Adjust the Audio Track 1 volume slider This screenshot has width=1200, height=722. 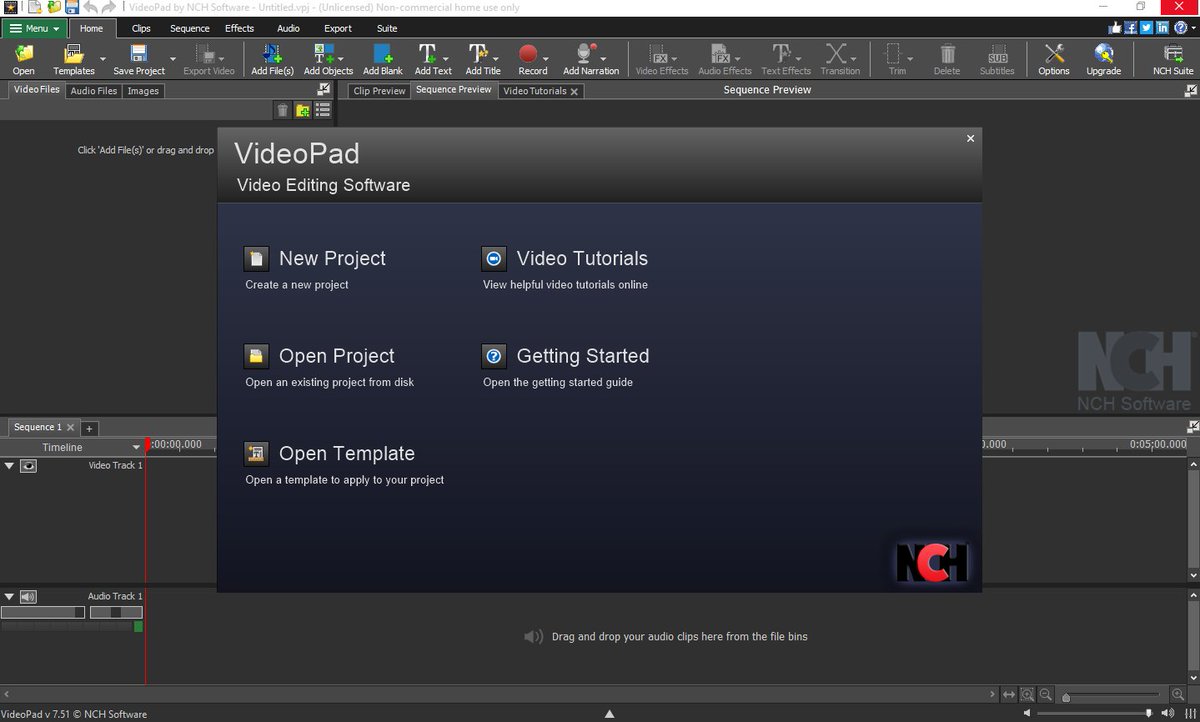pos(43,612)
